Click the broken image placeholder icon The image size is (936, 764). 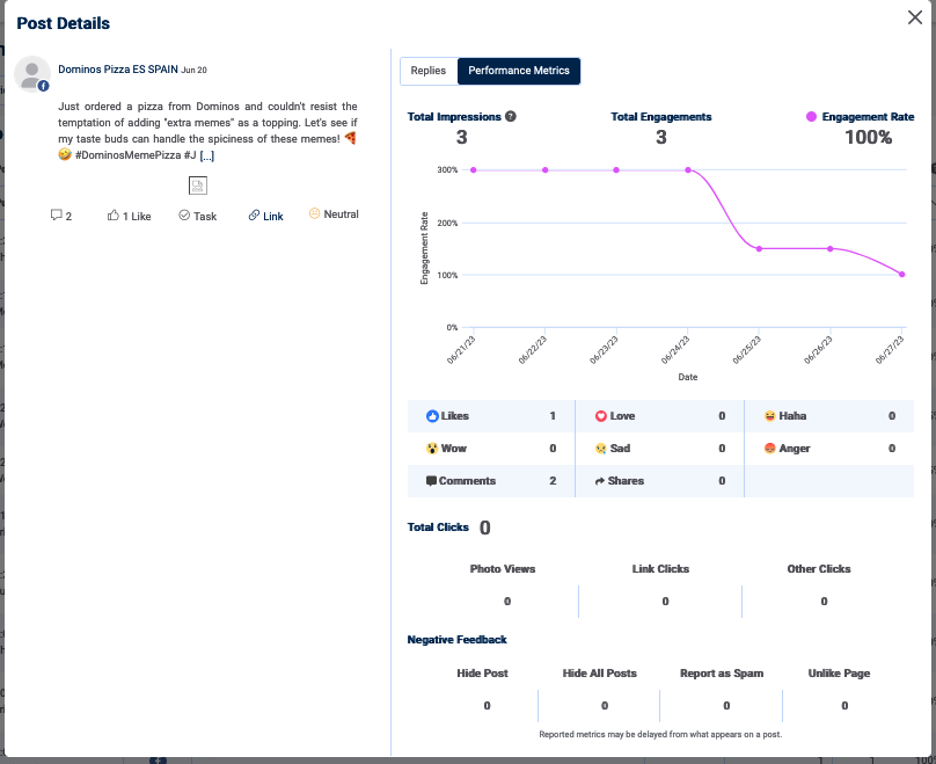coord(197,185)
